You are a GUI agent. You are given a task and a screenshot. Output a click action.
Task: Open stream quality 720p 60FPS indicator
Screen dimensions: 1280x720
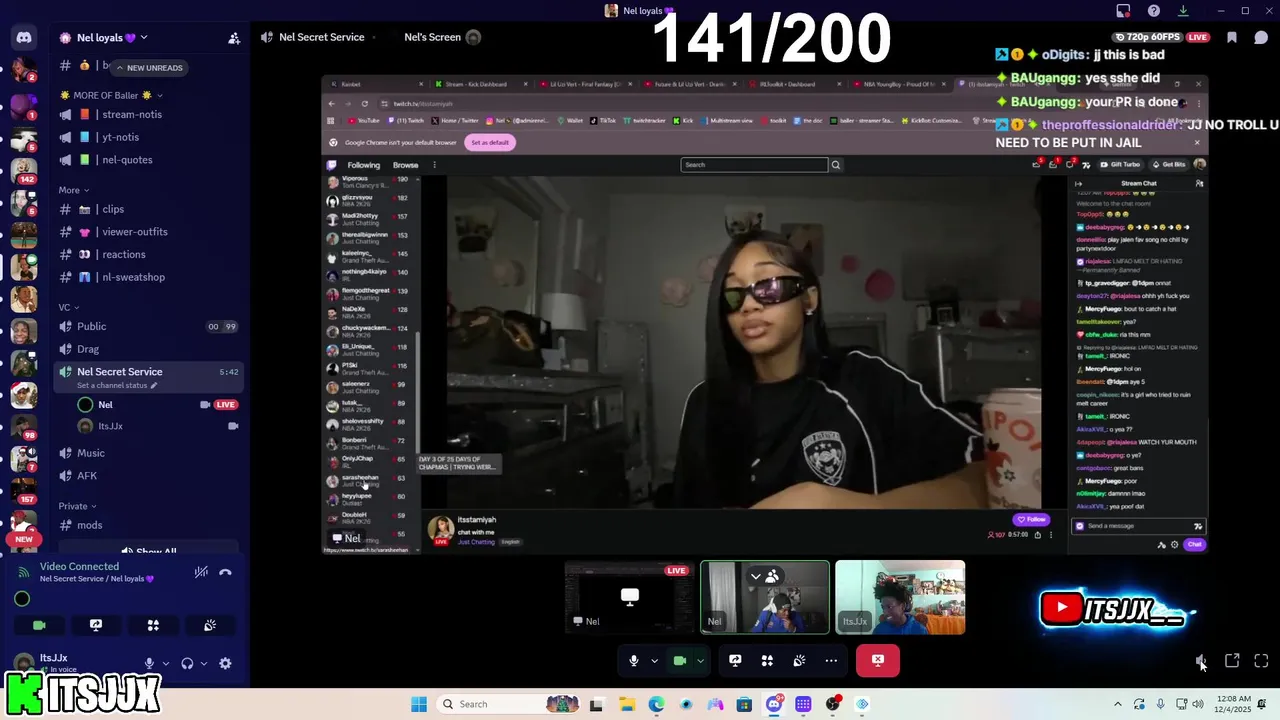point(1149,37)
